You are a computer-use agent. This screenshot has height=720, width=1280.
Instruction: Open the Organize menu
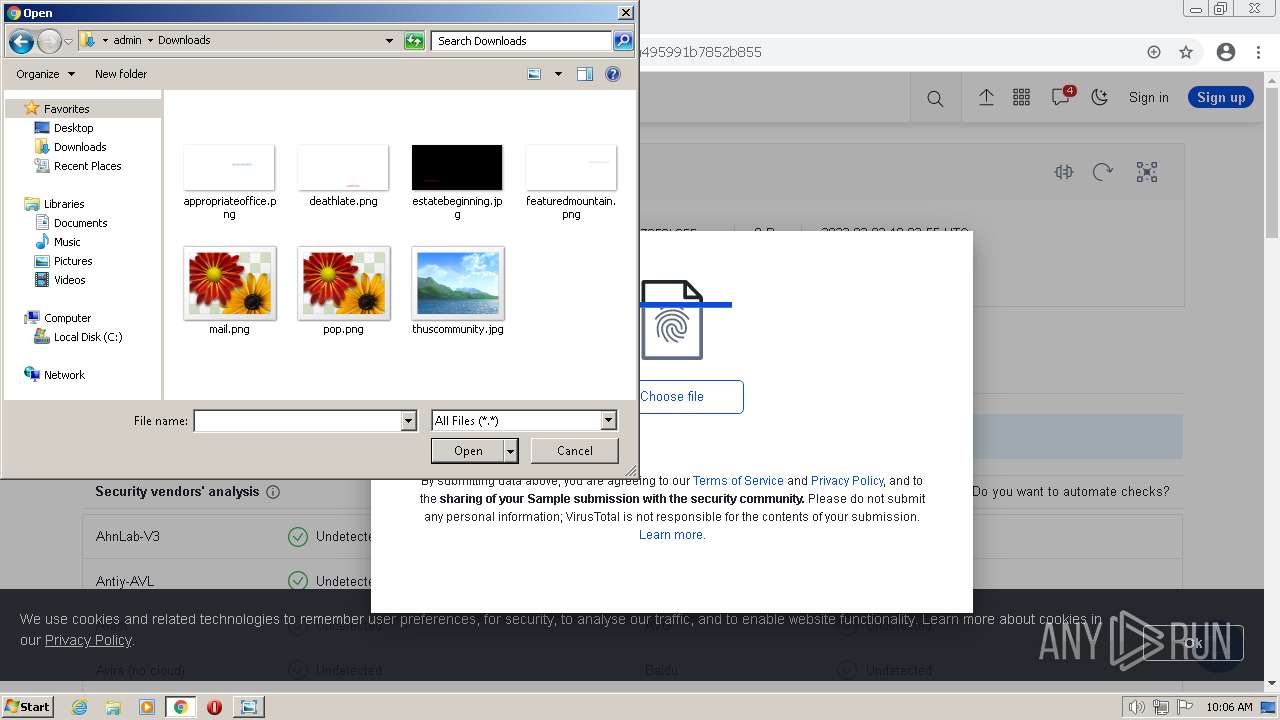click(45, 74)
